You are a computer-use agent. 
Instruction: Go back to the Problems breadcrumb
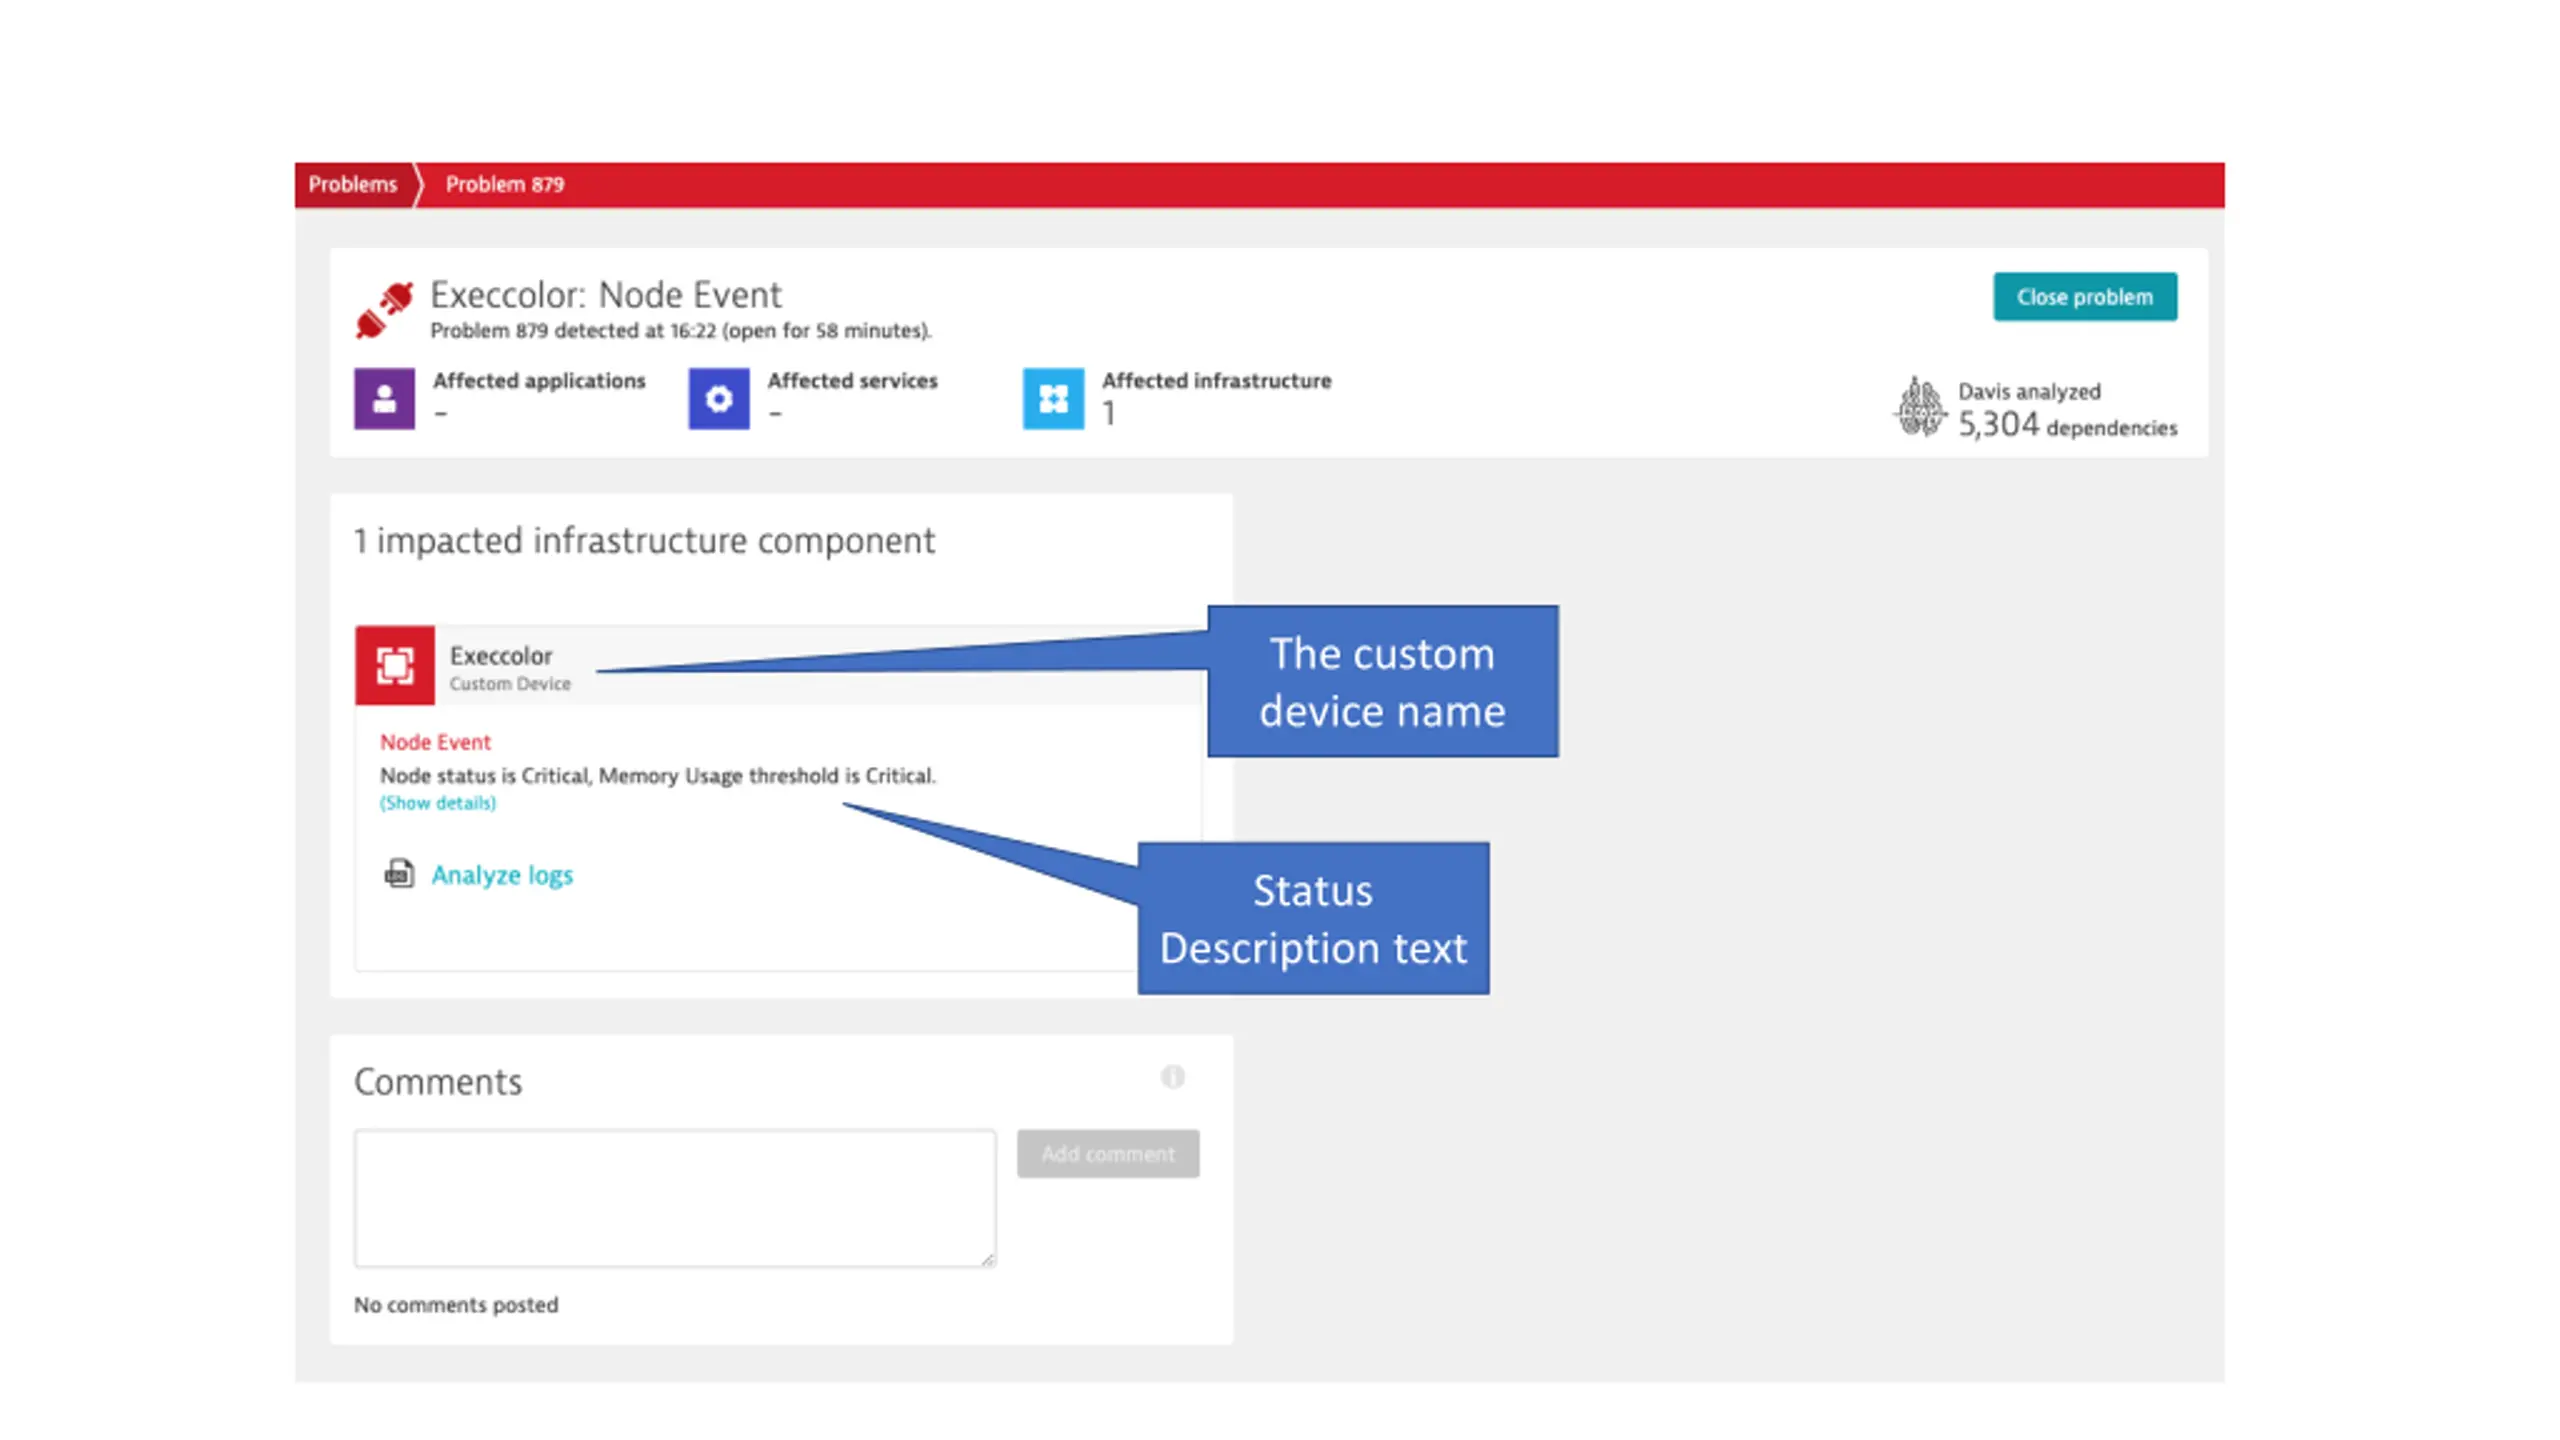click(x=352, y=185)
